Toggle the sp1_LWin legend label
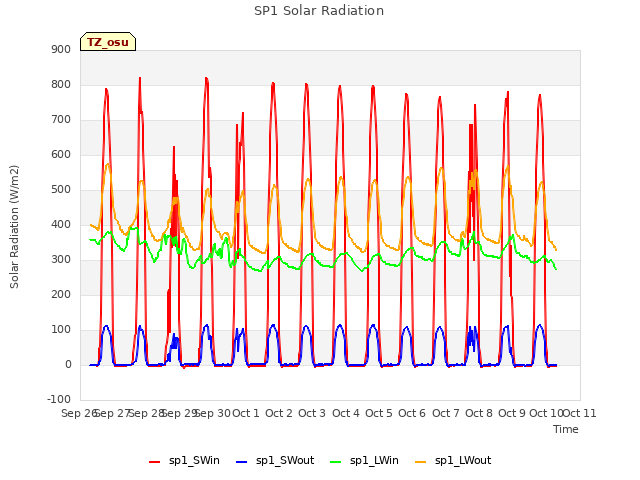Image resolution: width=640 pixels, height=480 pixels. click(x=374, y=460)
